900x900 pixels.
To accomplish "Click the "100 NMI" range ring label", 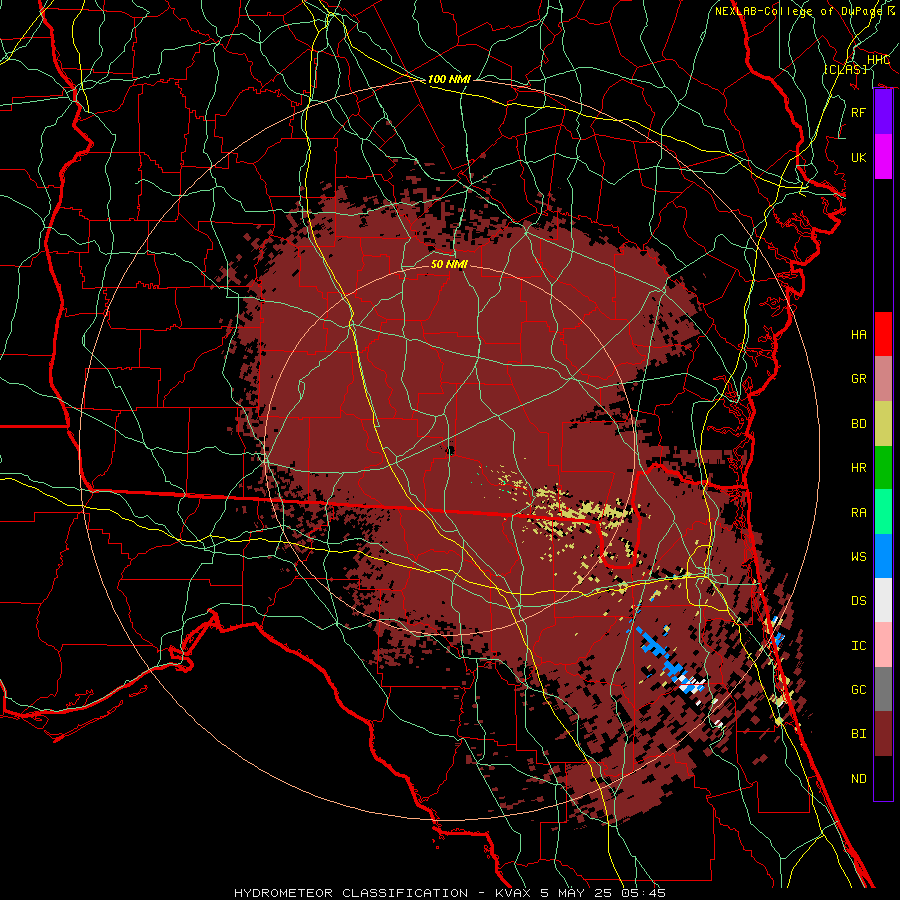I will click(449, 79).
